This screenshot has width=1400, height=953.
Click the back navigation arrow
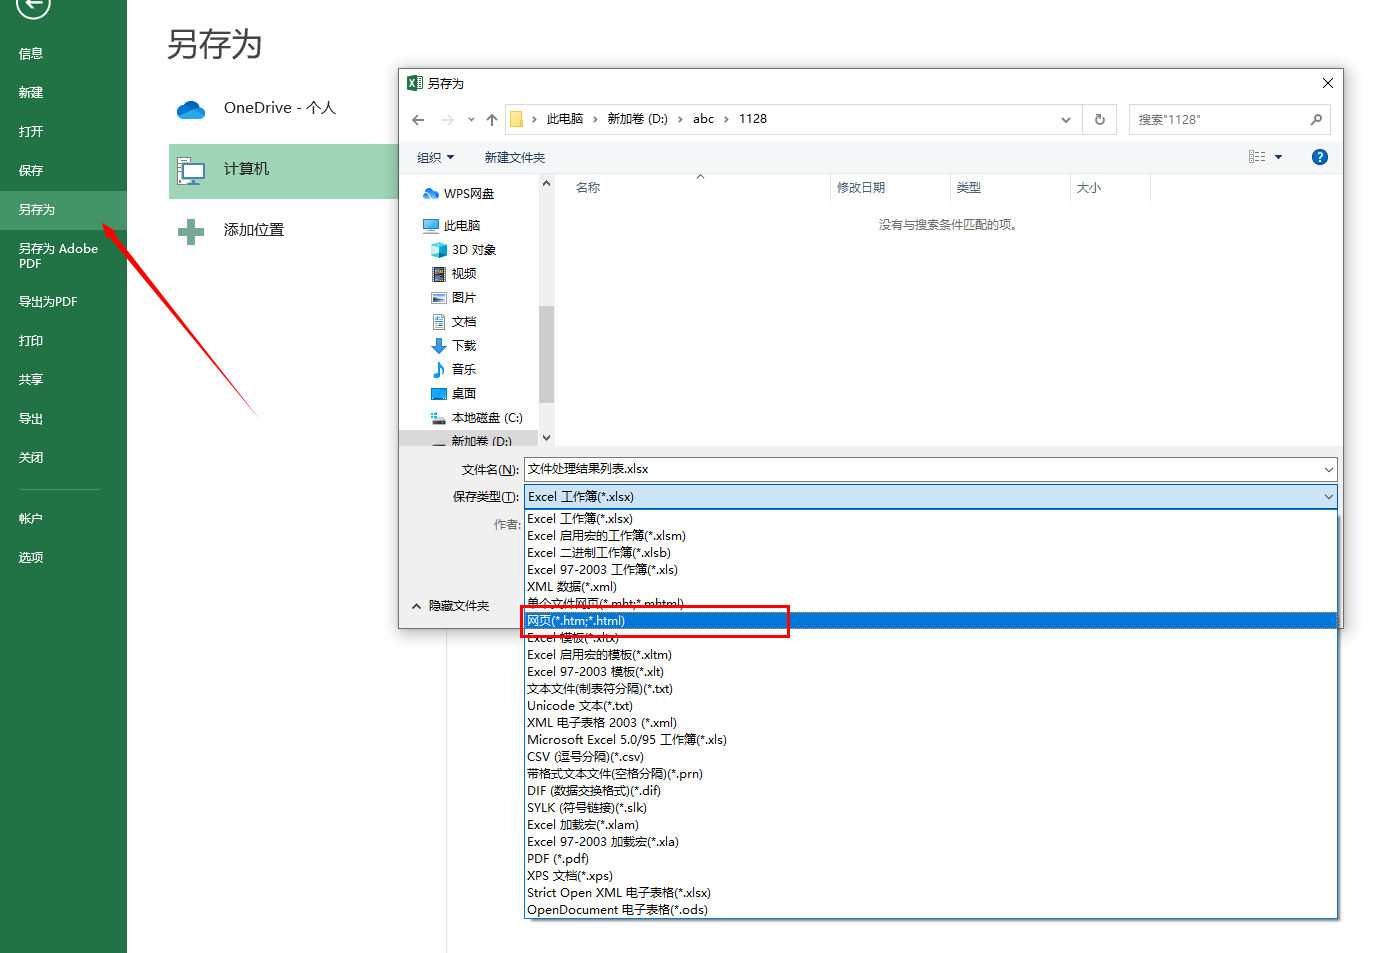pos(417,119)
